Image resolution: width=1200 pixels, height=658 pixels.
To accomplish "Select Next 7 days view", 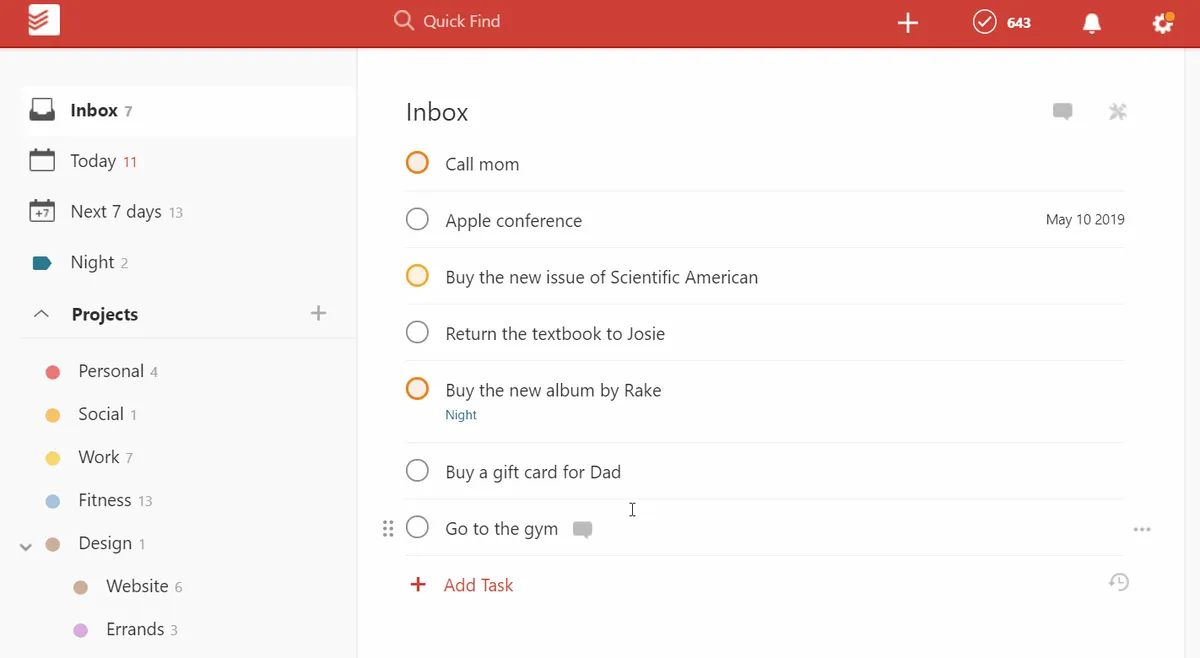I will (115, 212).
